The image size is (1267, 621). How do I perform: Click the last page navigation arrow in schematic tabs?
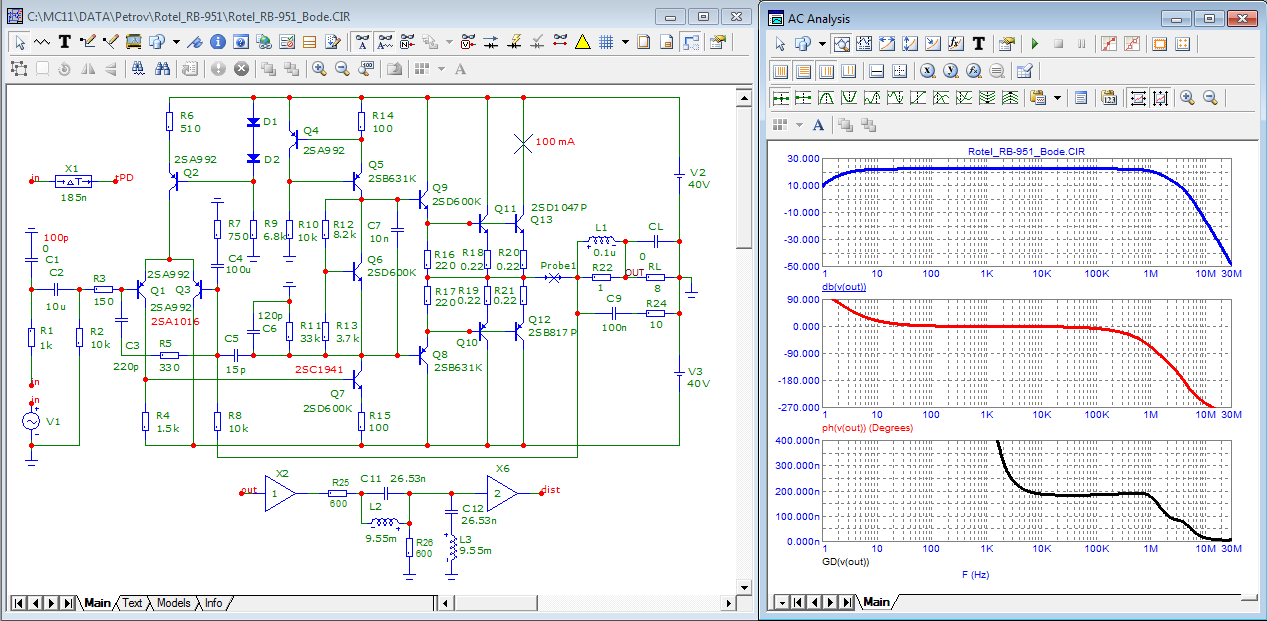pos(67,603)
